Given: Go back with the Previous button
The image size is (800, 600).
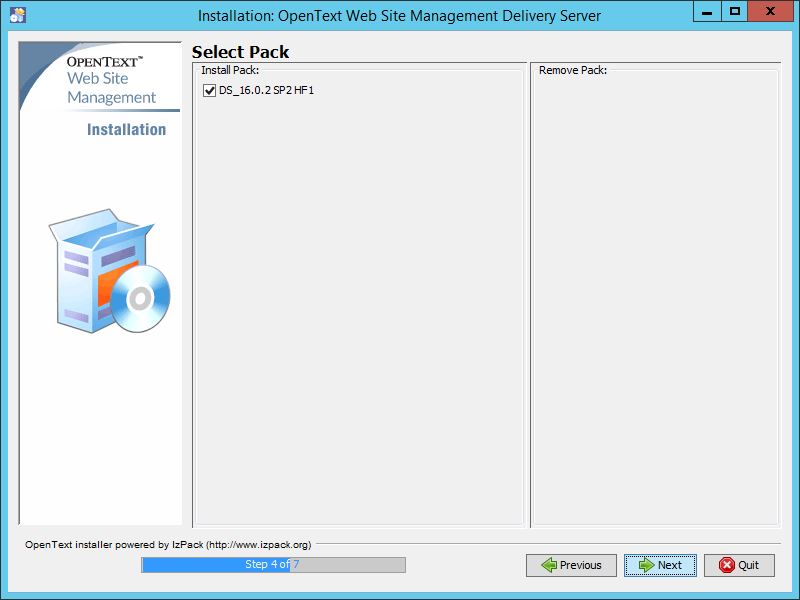Looking at the screenshot, I should point(571,565).
